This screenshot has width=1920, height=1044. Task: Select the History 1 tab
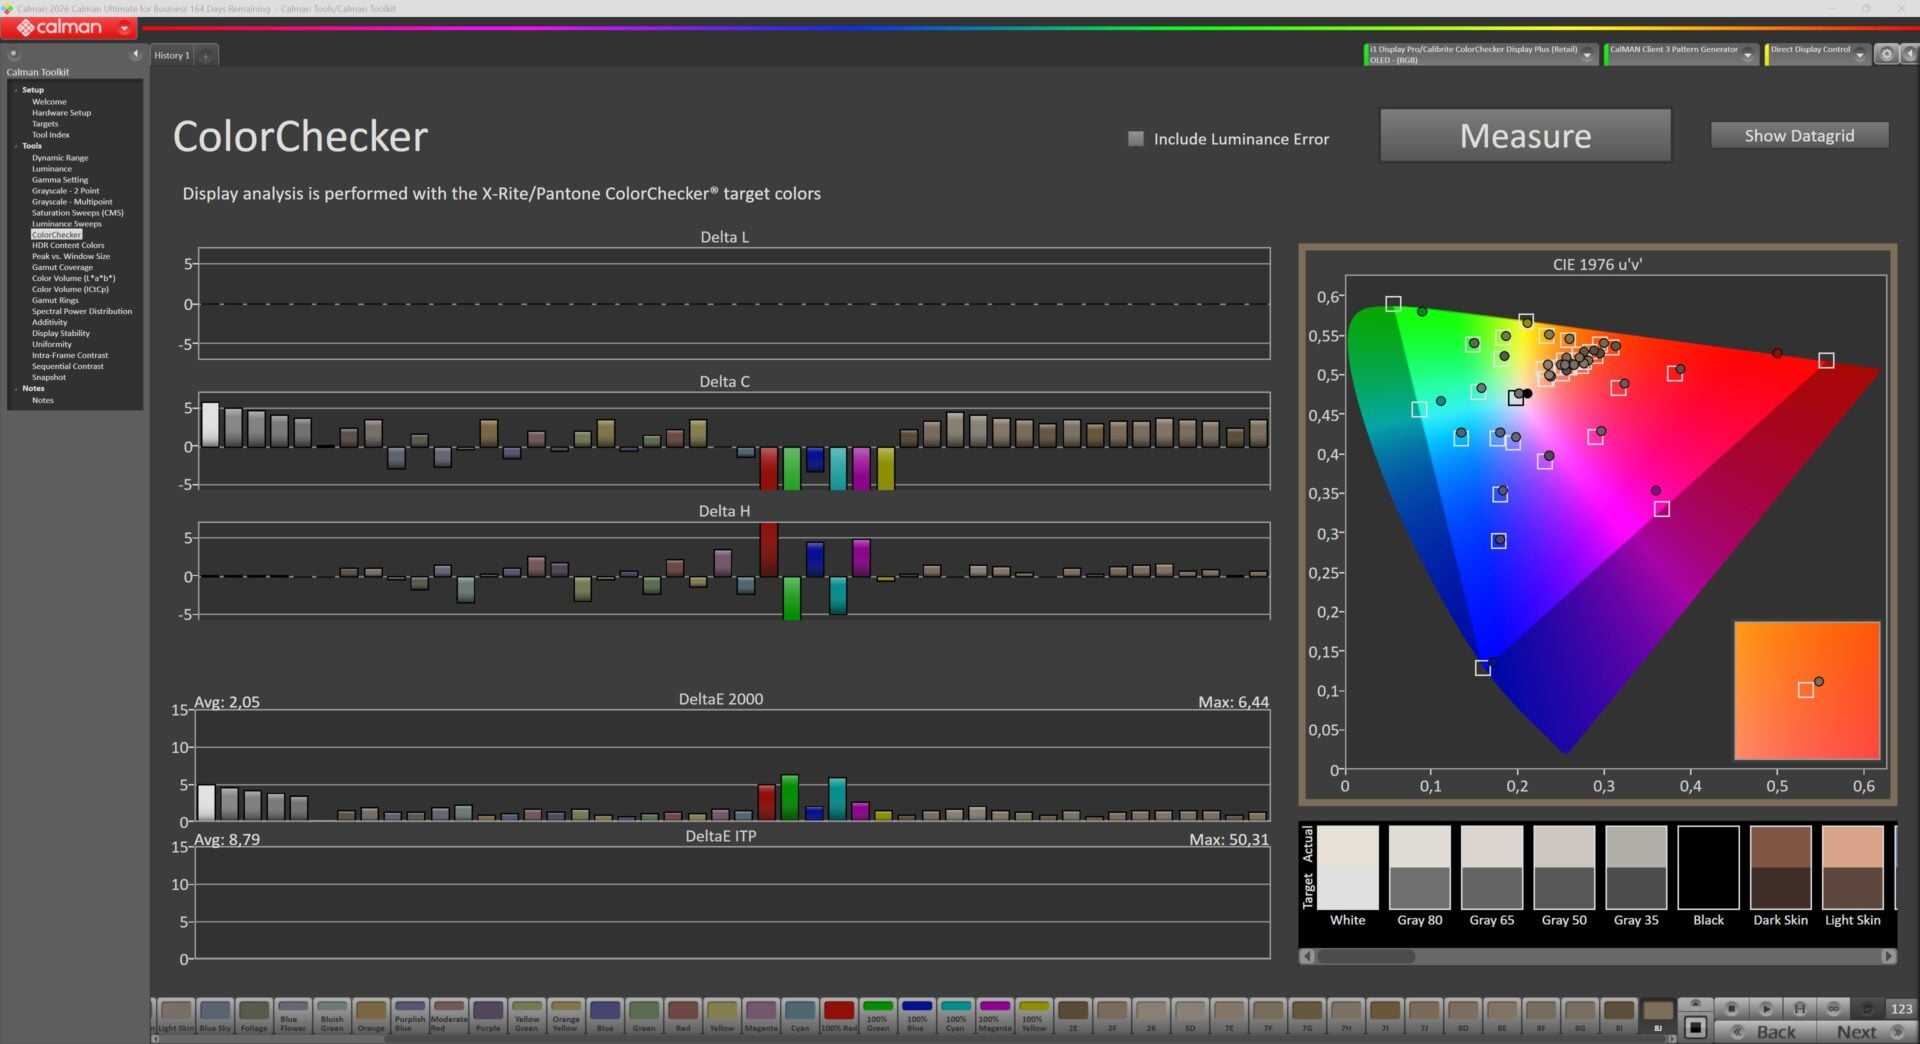[171, 56]
